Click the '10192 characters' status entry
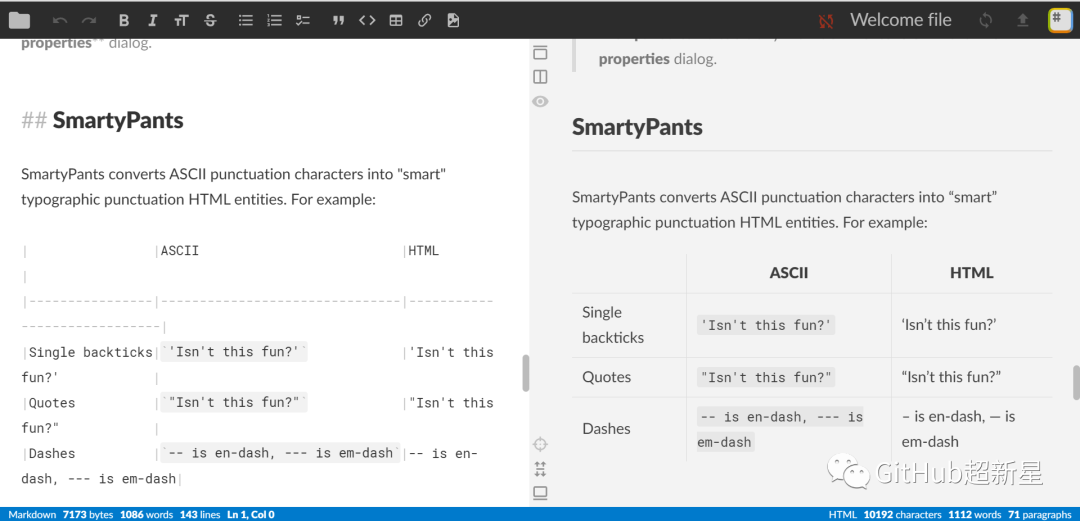The image size is (1080, 521). (x=902, y=514)
